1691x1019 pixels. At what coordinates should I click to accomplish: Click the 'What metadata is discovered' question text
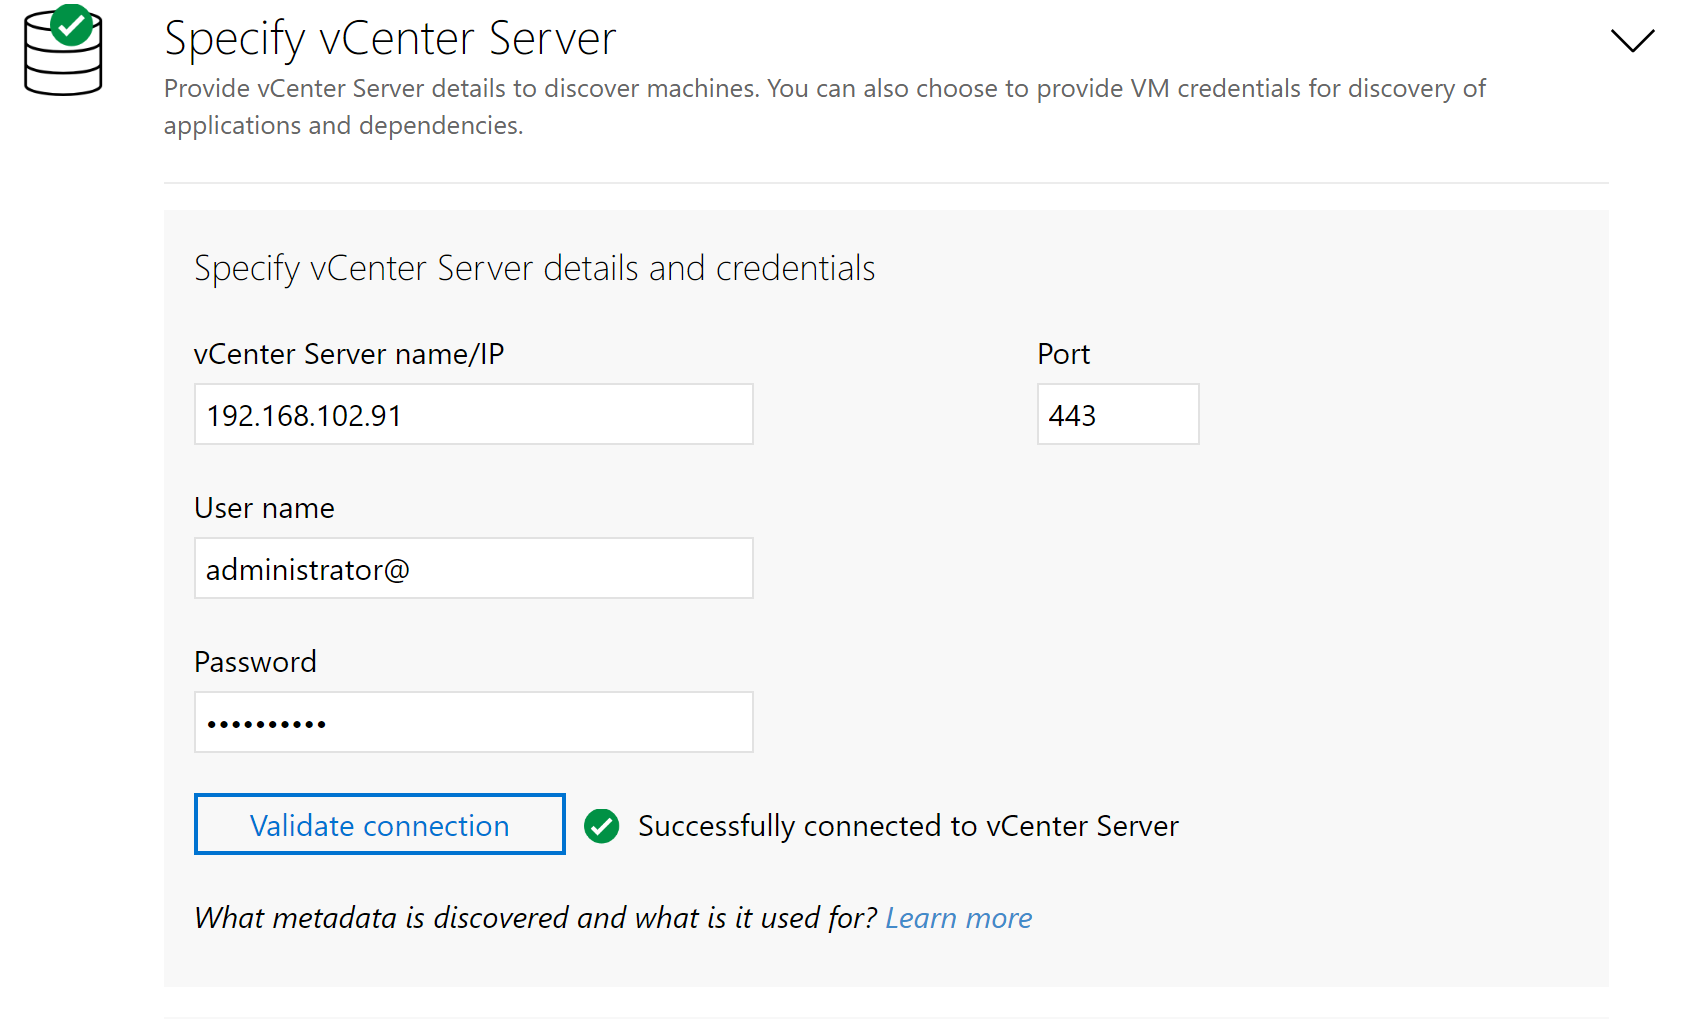tap(535, 918)
